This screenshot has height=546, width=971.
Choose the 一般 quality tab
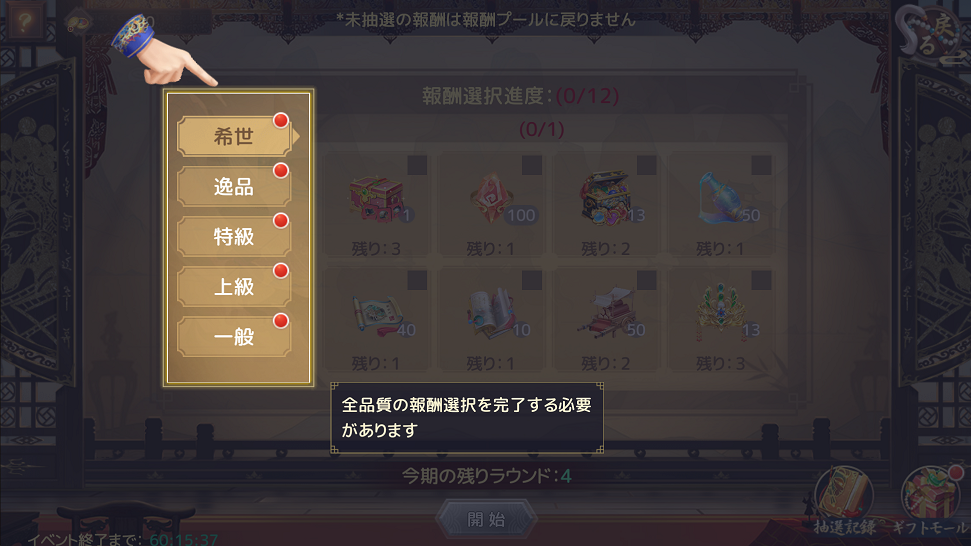[x=234, y=337]
